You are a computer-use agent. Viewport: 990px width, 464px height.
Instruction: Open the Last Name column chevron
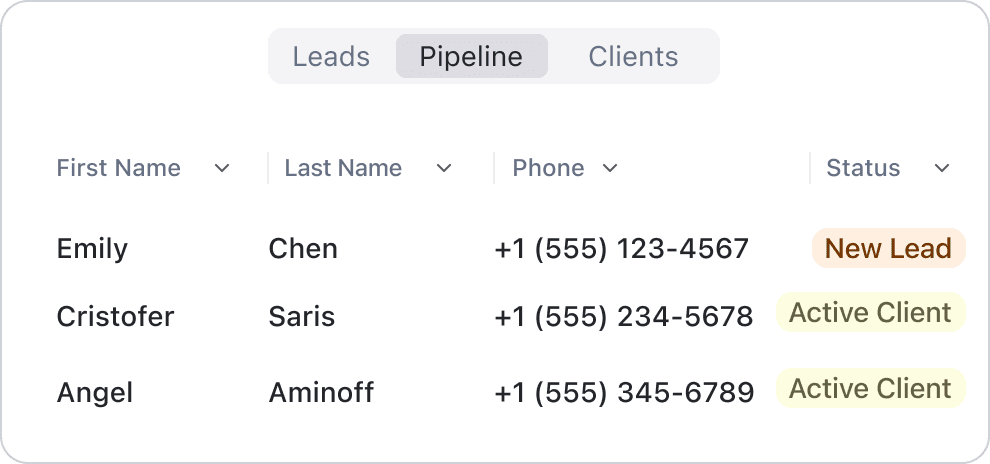[x=444, y=169]
